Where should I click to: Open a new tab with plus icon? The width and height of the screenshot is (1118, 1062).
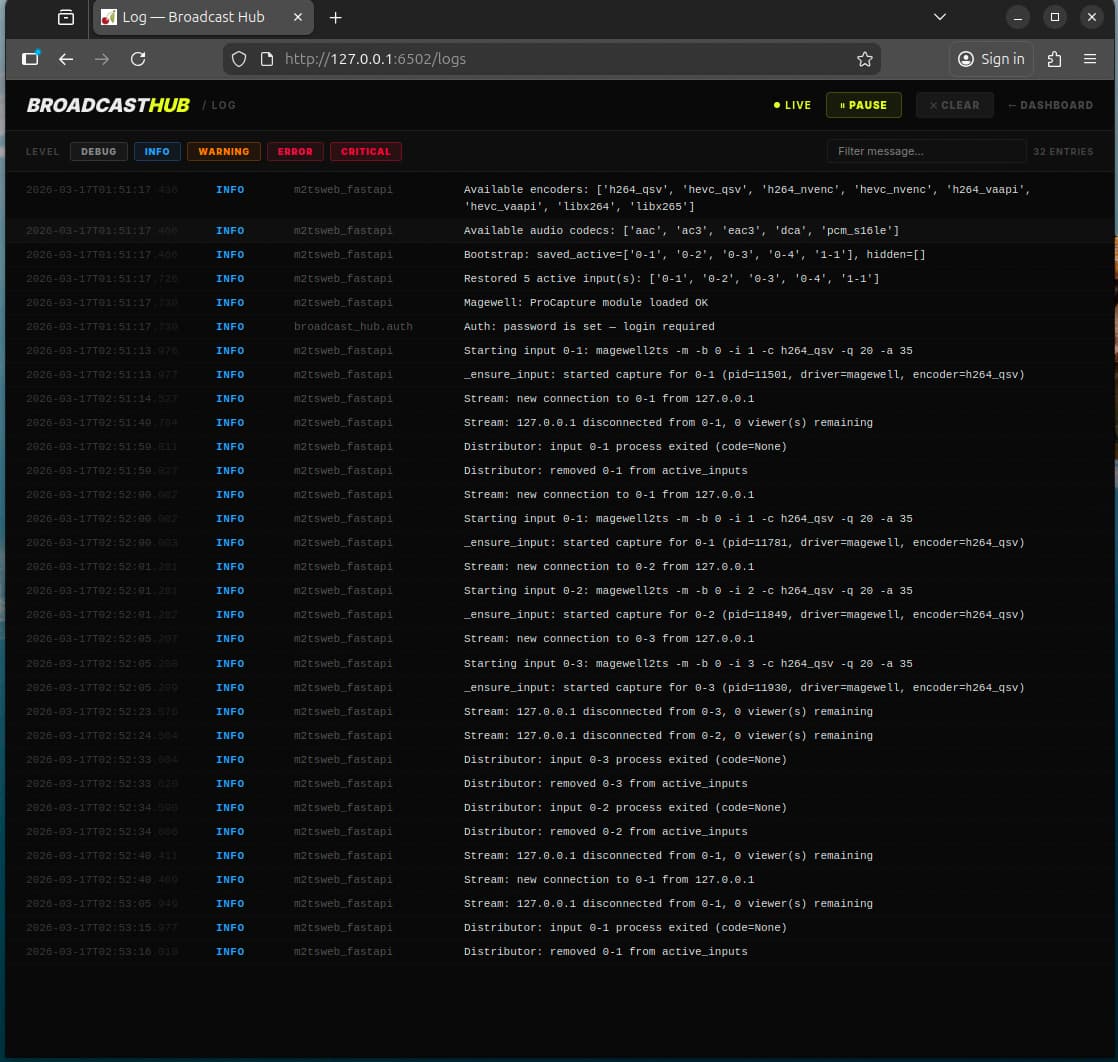click(x=335, y=18)
